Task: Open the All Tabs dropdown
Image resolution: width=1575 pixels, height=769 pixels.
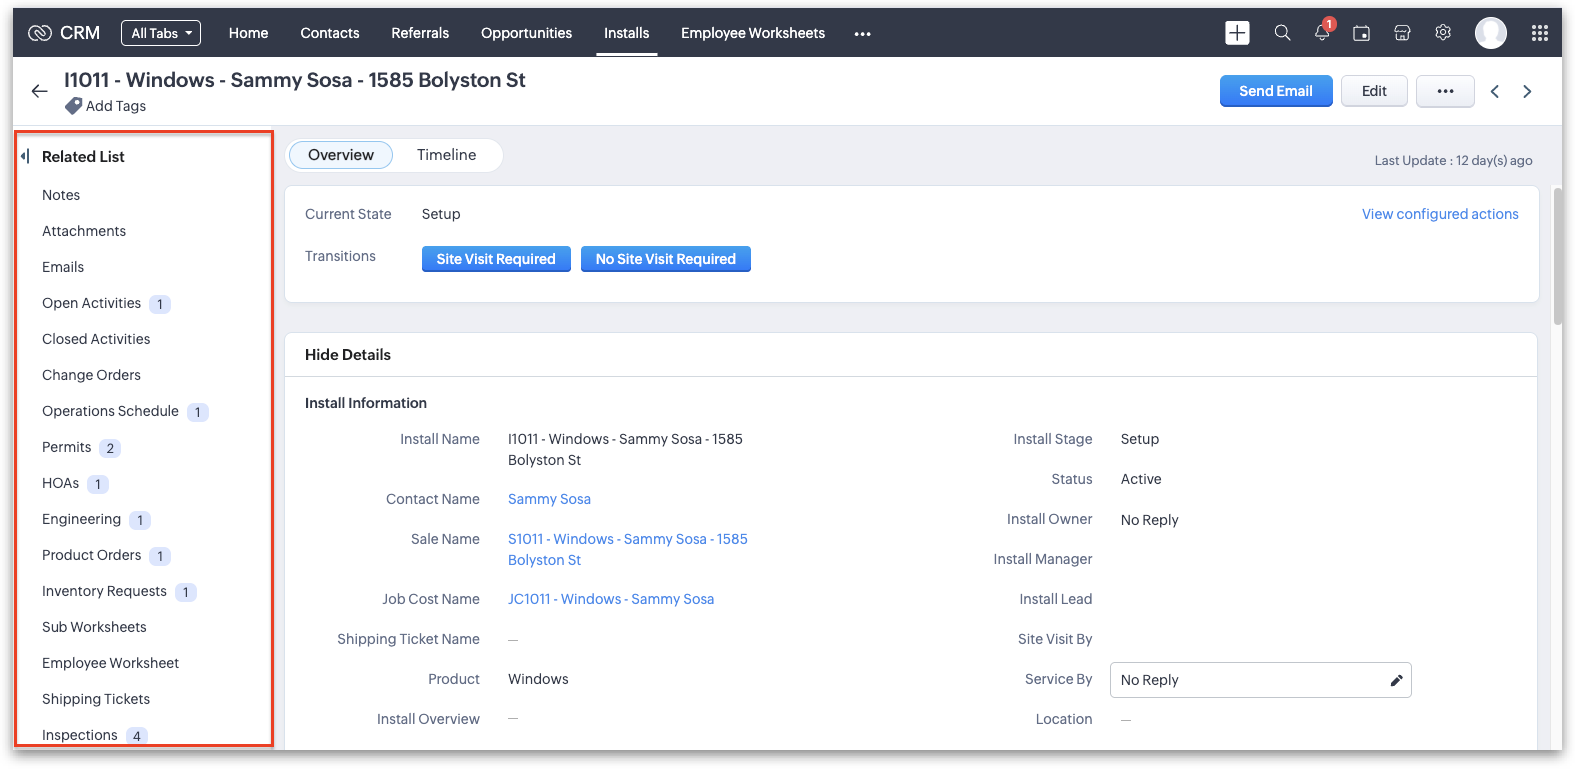Action: tap(161, 33)
